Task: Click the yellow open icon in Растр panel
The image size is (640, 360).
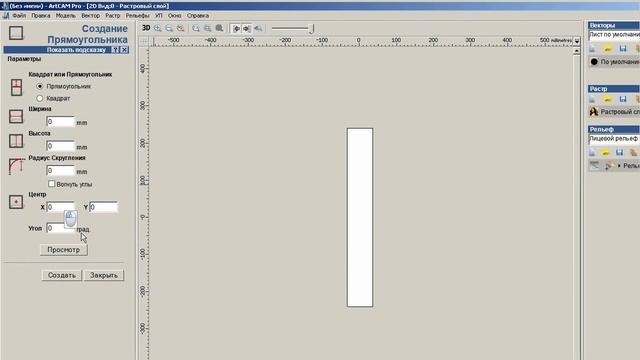Action: click(608, 99)
